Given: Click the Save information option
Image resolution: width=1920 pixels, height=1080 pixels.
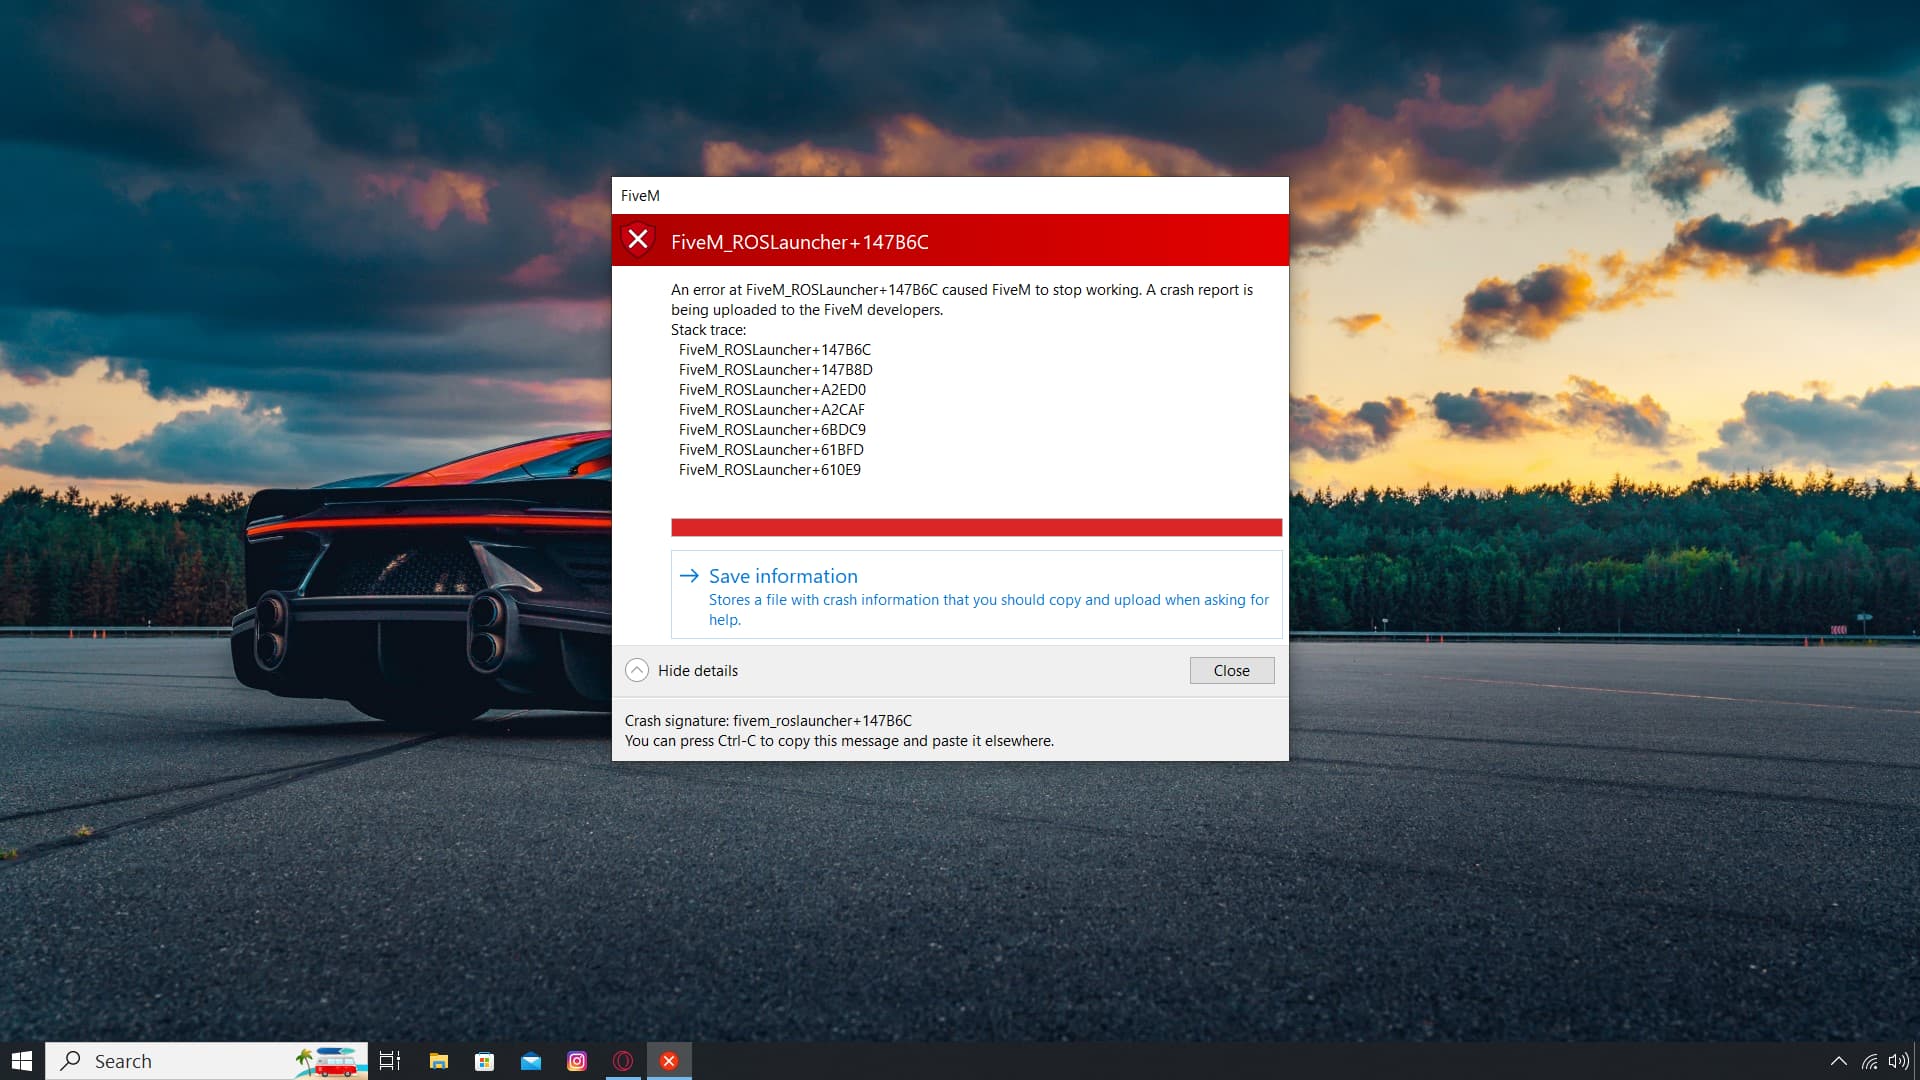Looking at the screenshot, I should (x=782, y=576).
